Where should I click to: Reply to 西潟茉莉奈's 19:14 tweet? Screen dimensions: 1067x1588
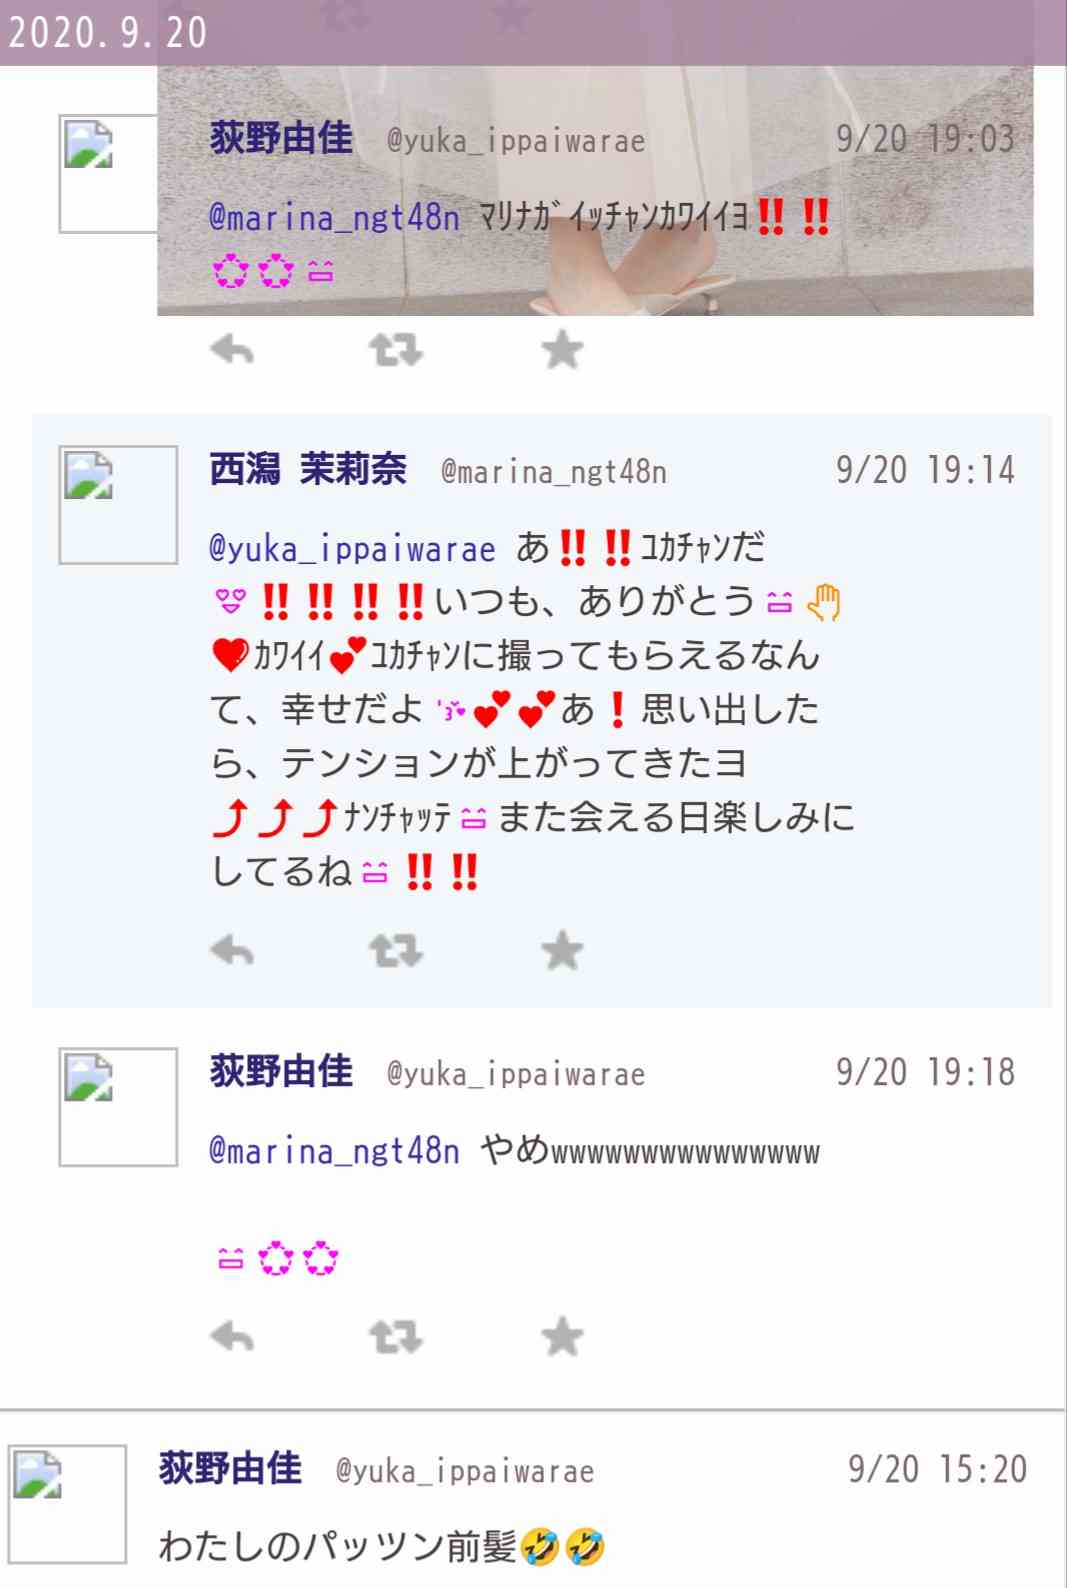232,951
